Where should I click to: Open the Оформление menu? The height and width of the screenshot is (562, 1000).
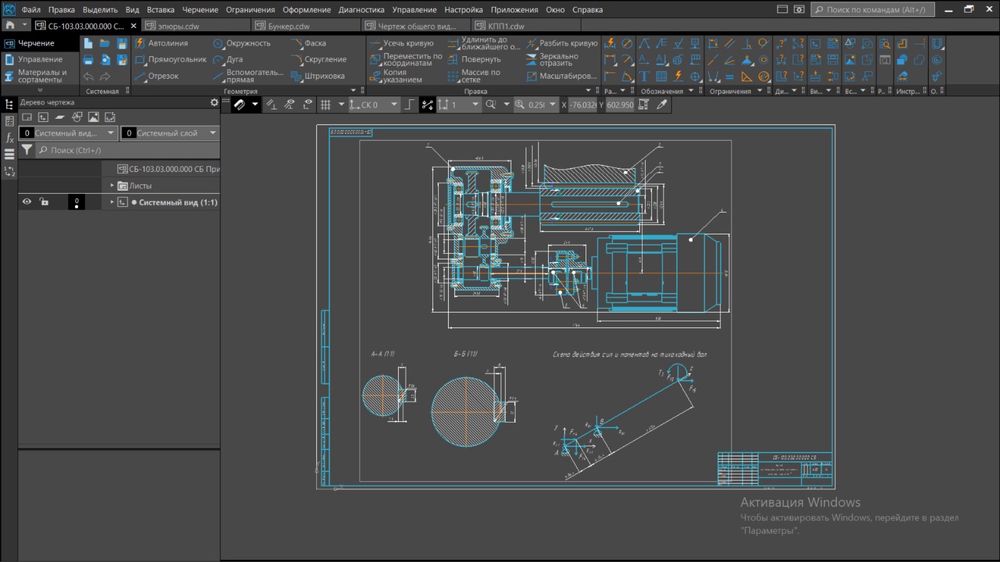tap(306, 9)
